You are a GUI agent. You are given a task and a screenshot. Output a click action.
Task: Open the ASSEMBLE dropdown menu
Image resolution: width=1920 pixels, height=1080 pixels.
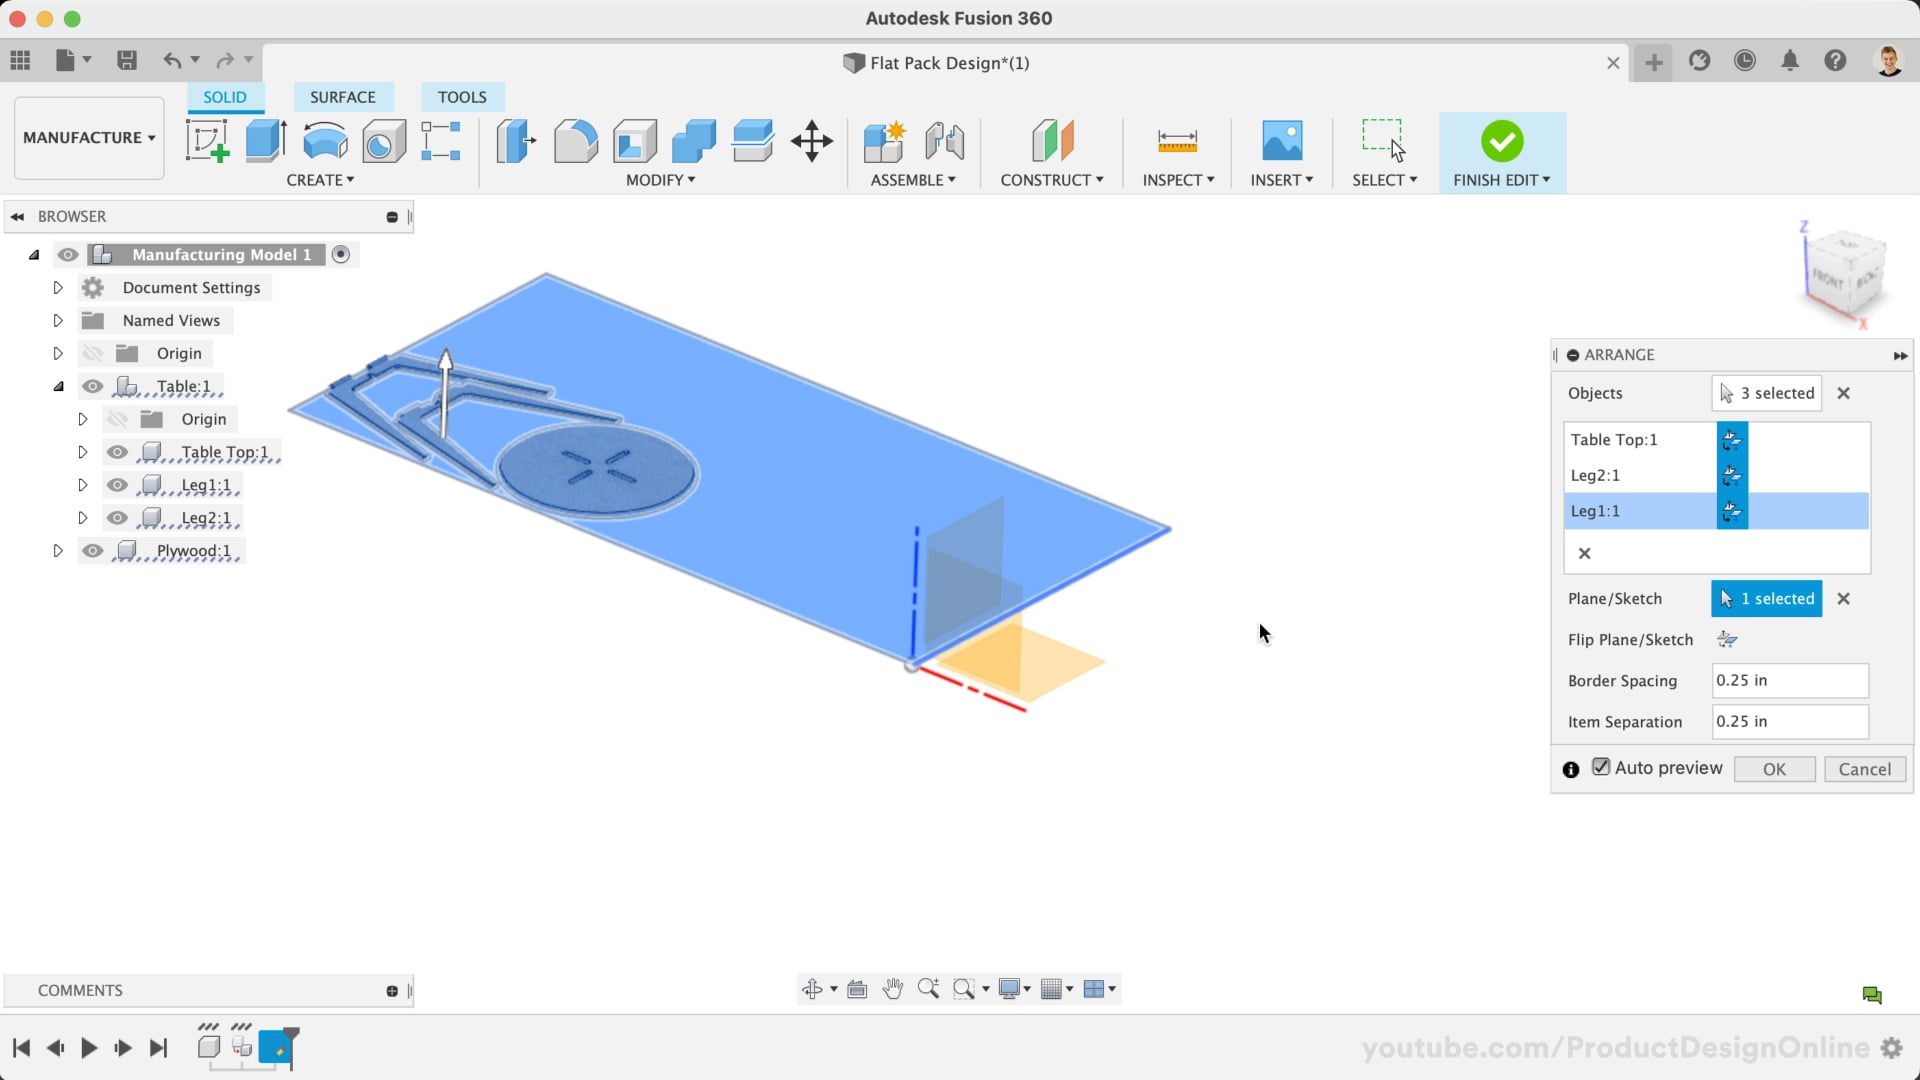(x=913, y=180)
